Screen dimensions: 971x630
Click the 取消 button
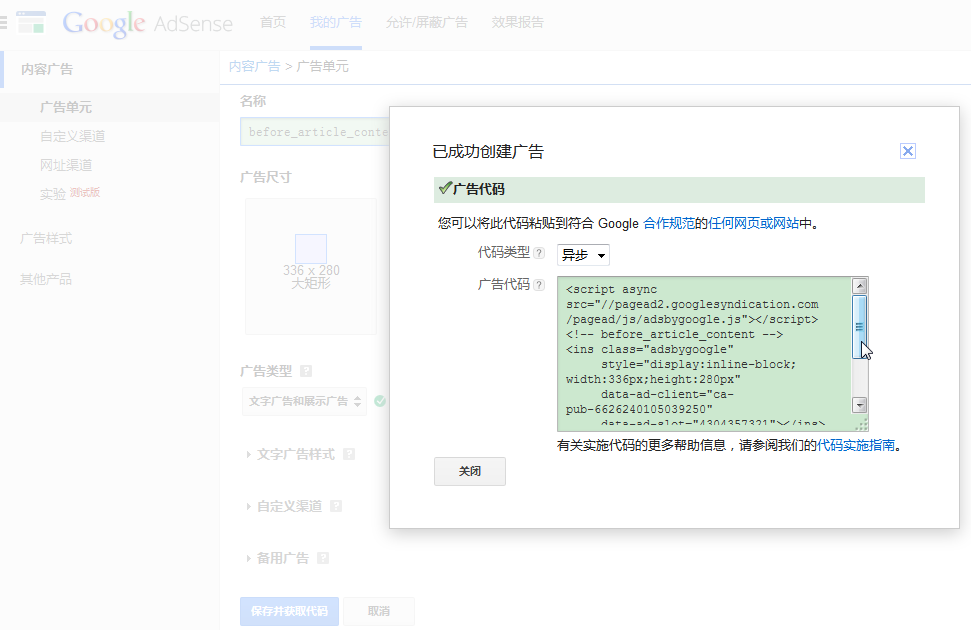tap(379, 611)
